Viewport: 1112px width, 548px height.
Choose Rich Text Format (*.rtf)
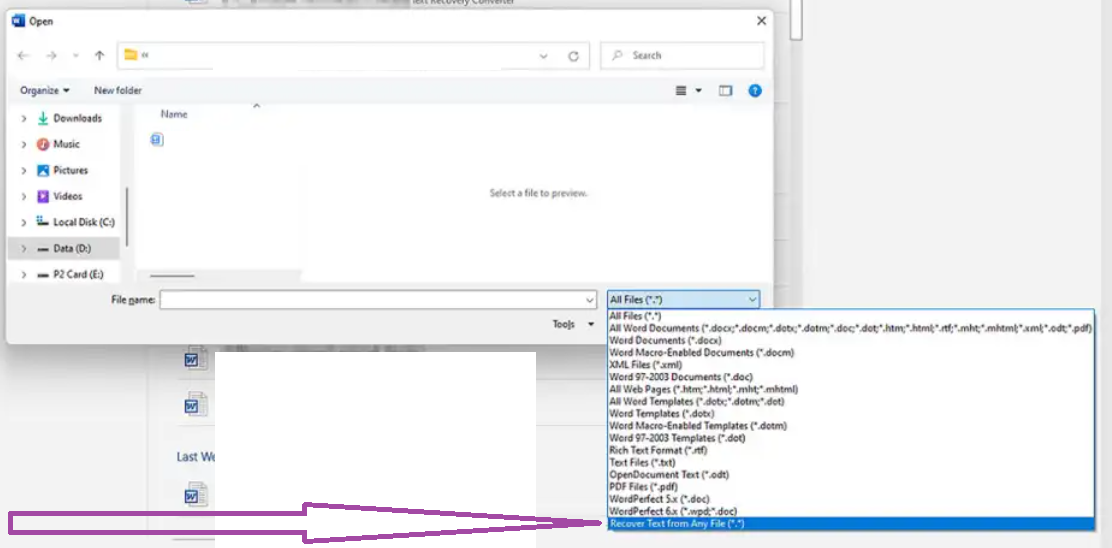point(850,450)
